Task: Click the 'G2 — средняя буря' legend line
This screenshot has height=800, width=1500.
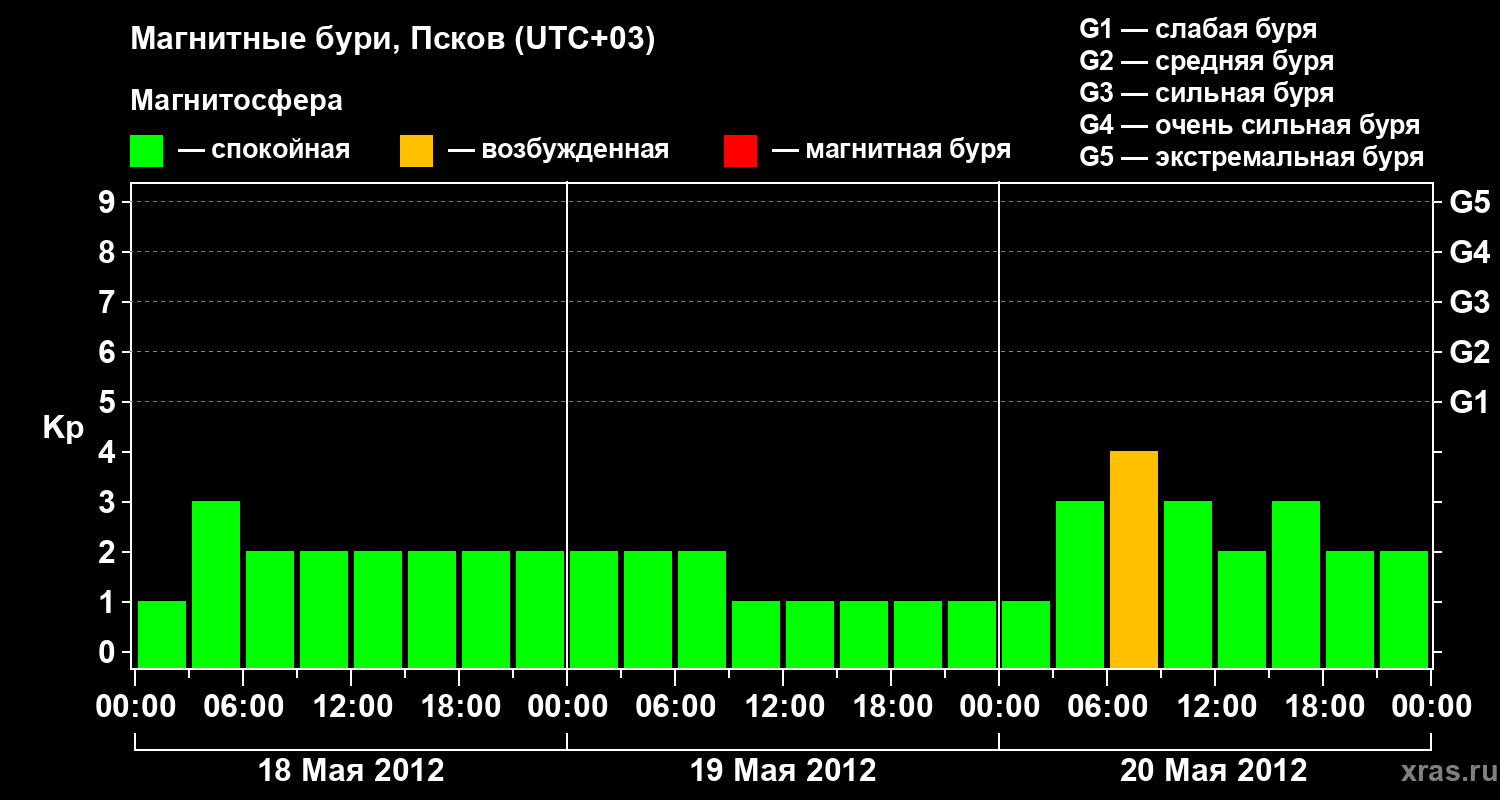Action: (1207, 61)
